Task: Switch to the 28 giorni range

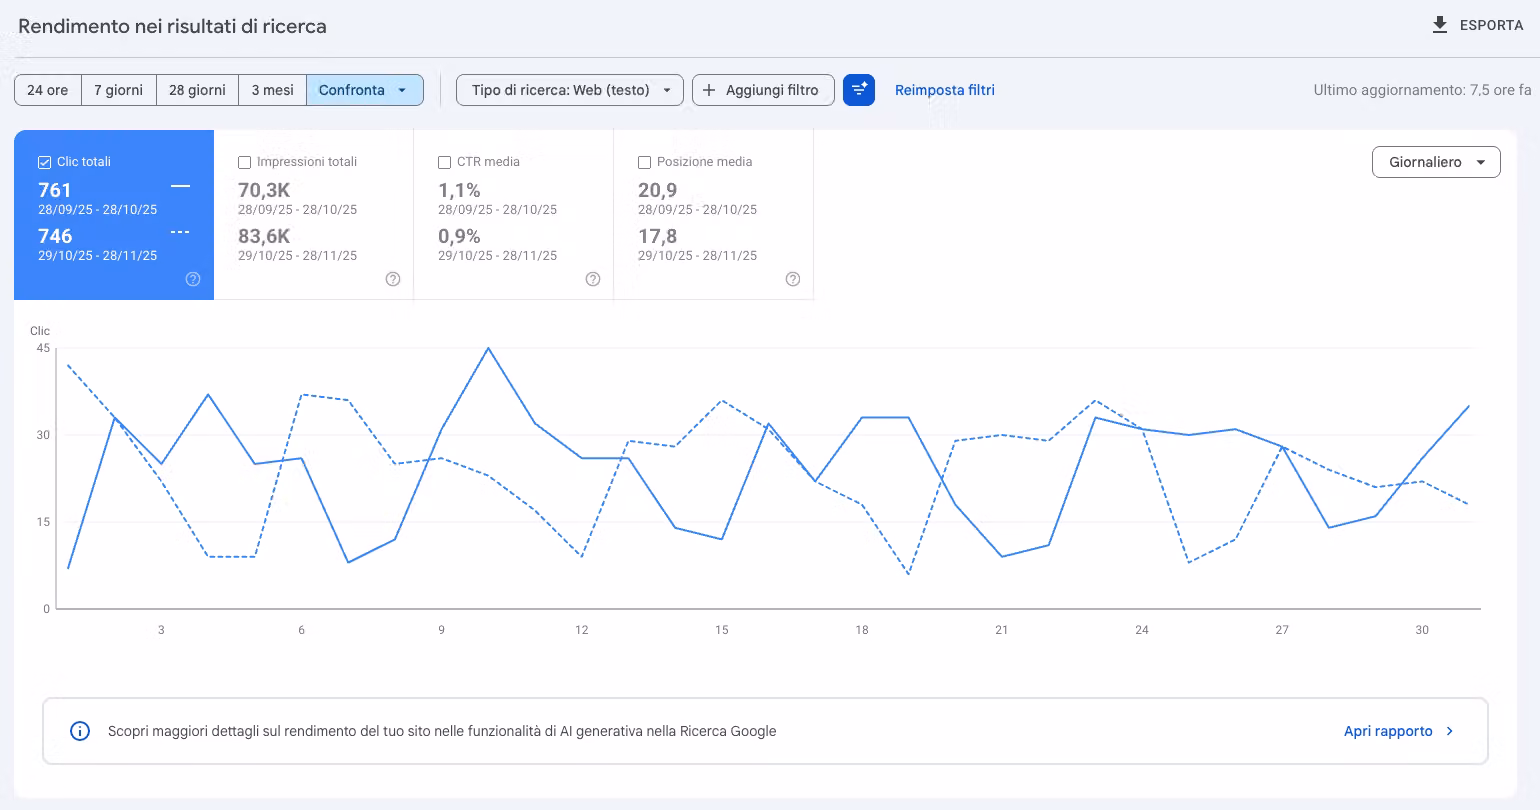Action: click(x=197, y=90)
